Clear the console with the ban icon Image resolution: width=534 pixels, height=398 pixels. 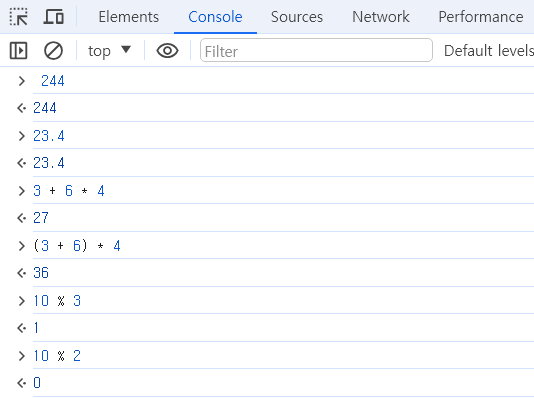pyautogui.click(x=53, y=51)
